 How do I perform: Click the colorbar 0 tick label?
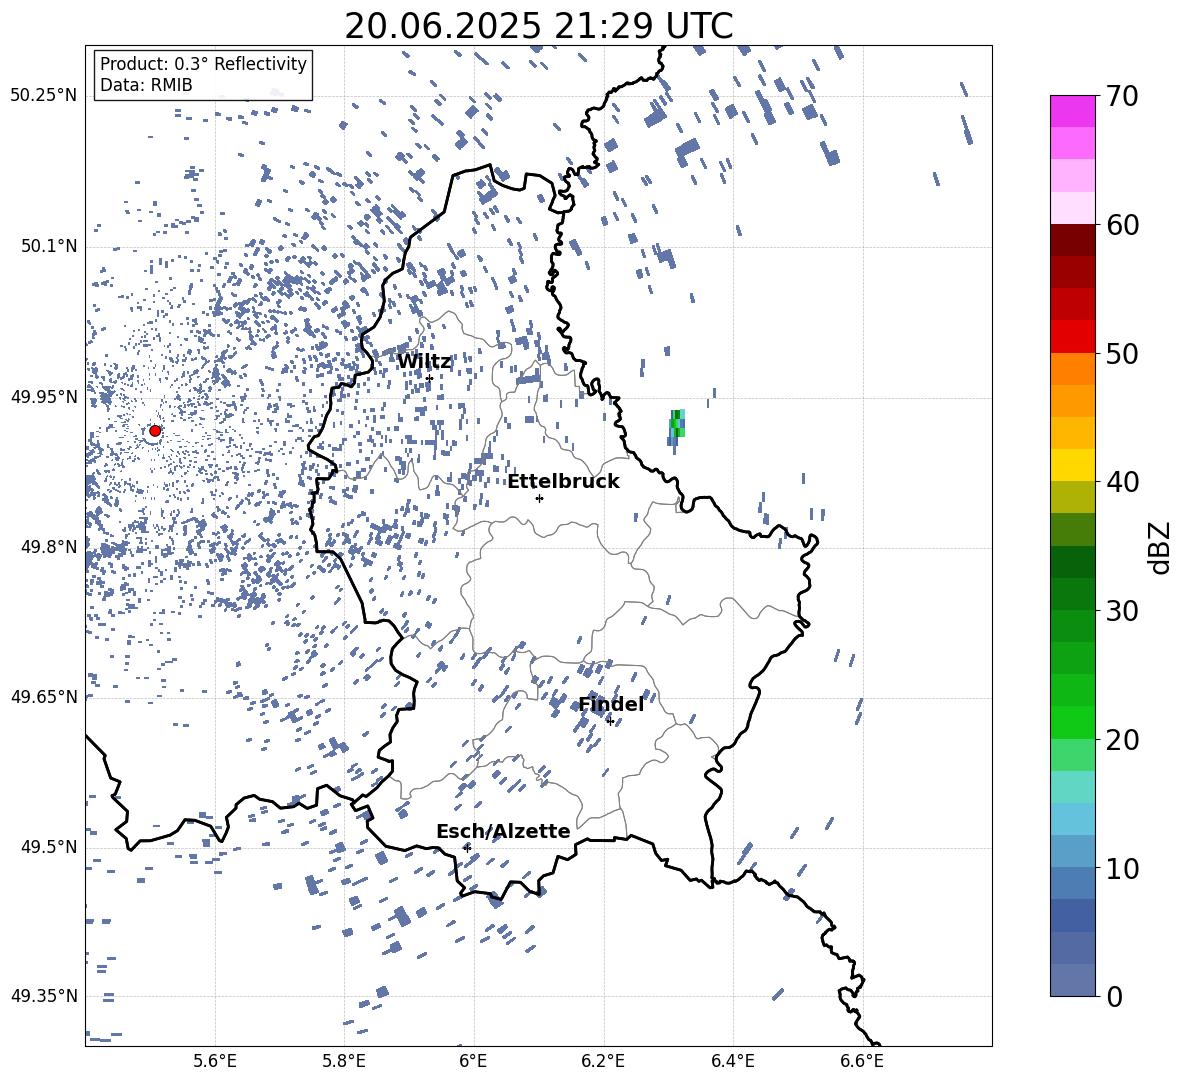point(1115,996)
